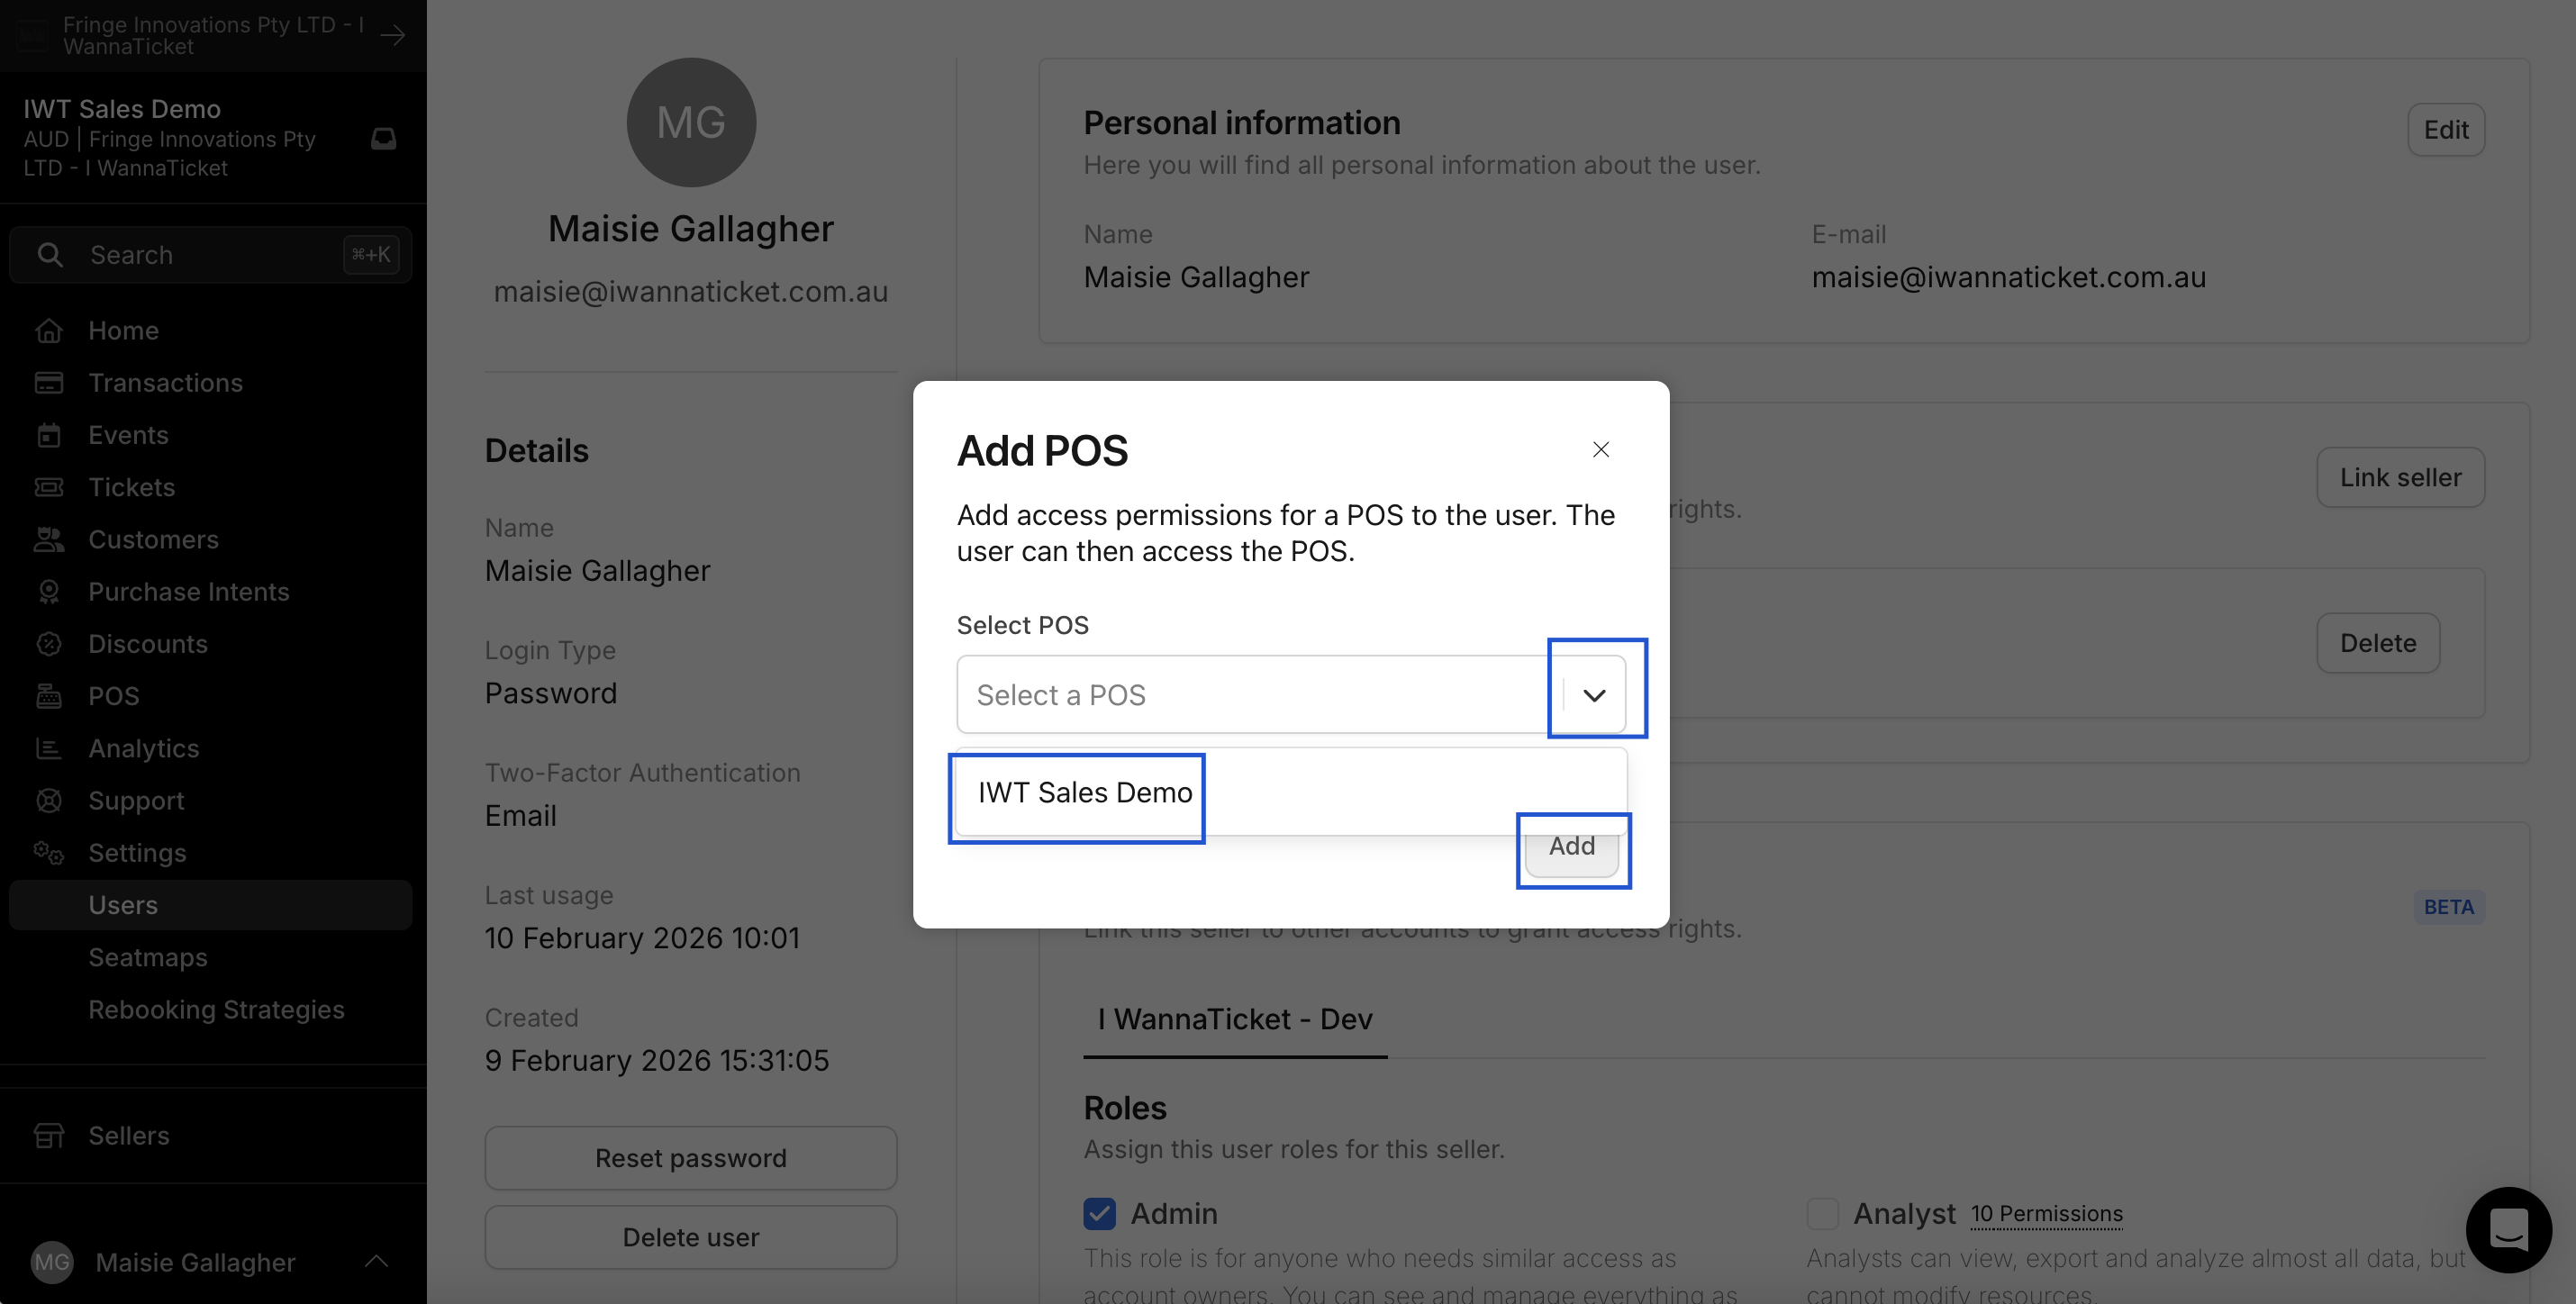Click the Home icon in sidebar
The image size is (2576, 1304).
[x=48, y=331]
